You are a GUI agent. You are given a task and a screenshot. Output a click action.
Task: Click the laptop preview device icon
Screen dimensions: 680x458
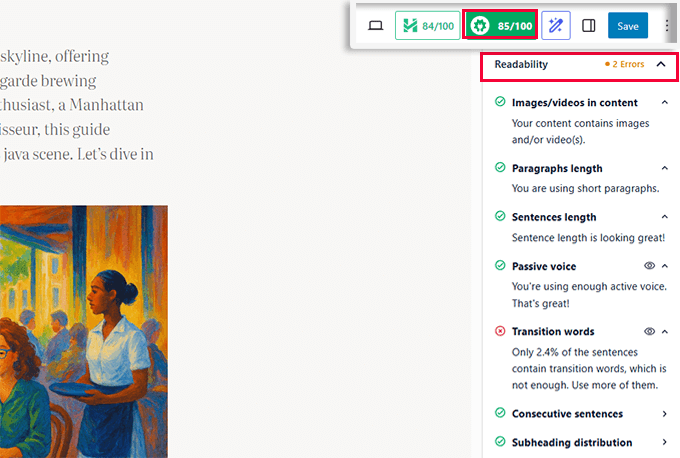[376, 26]
